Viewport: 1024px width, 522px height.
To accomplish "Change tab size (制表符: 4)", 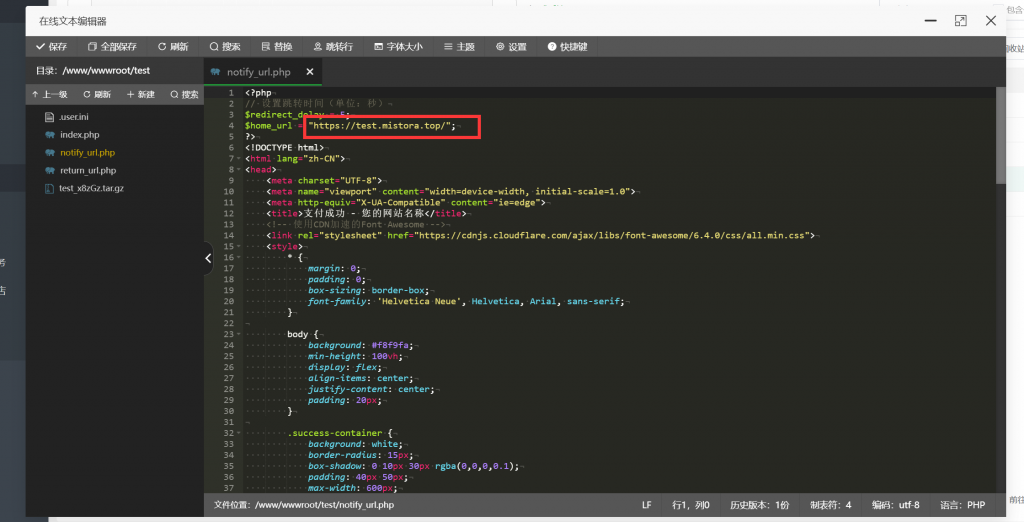I will tap(831, 505).
